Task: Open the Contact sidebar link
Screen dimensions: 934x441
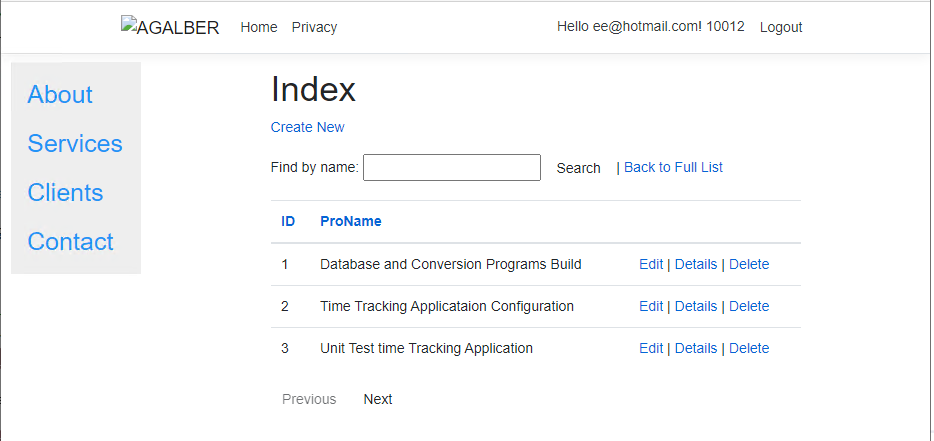Action: click(x=70, y=241)
